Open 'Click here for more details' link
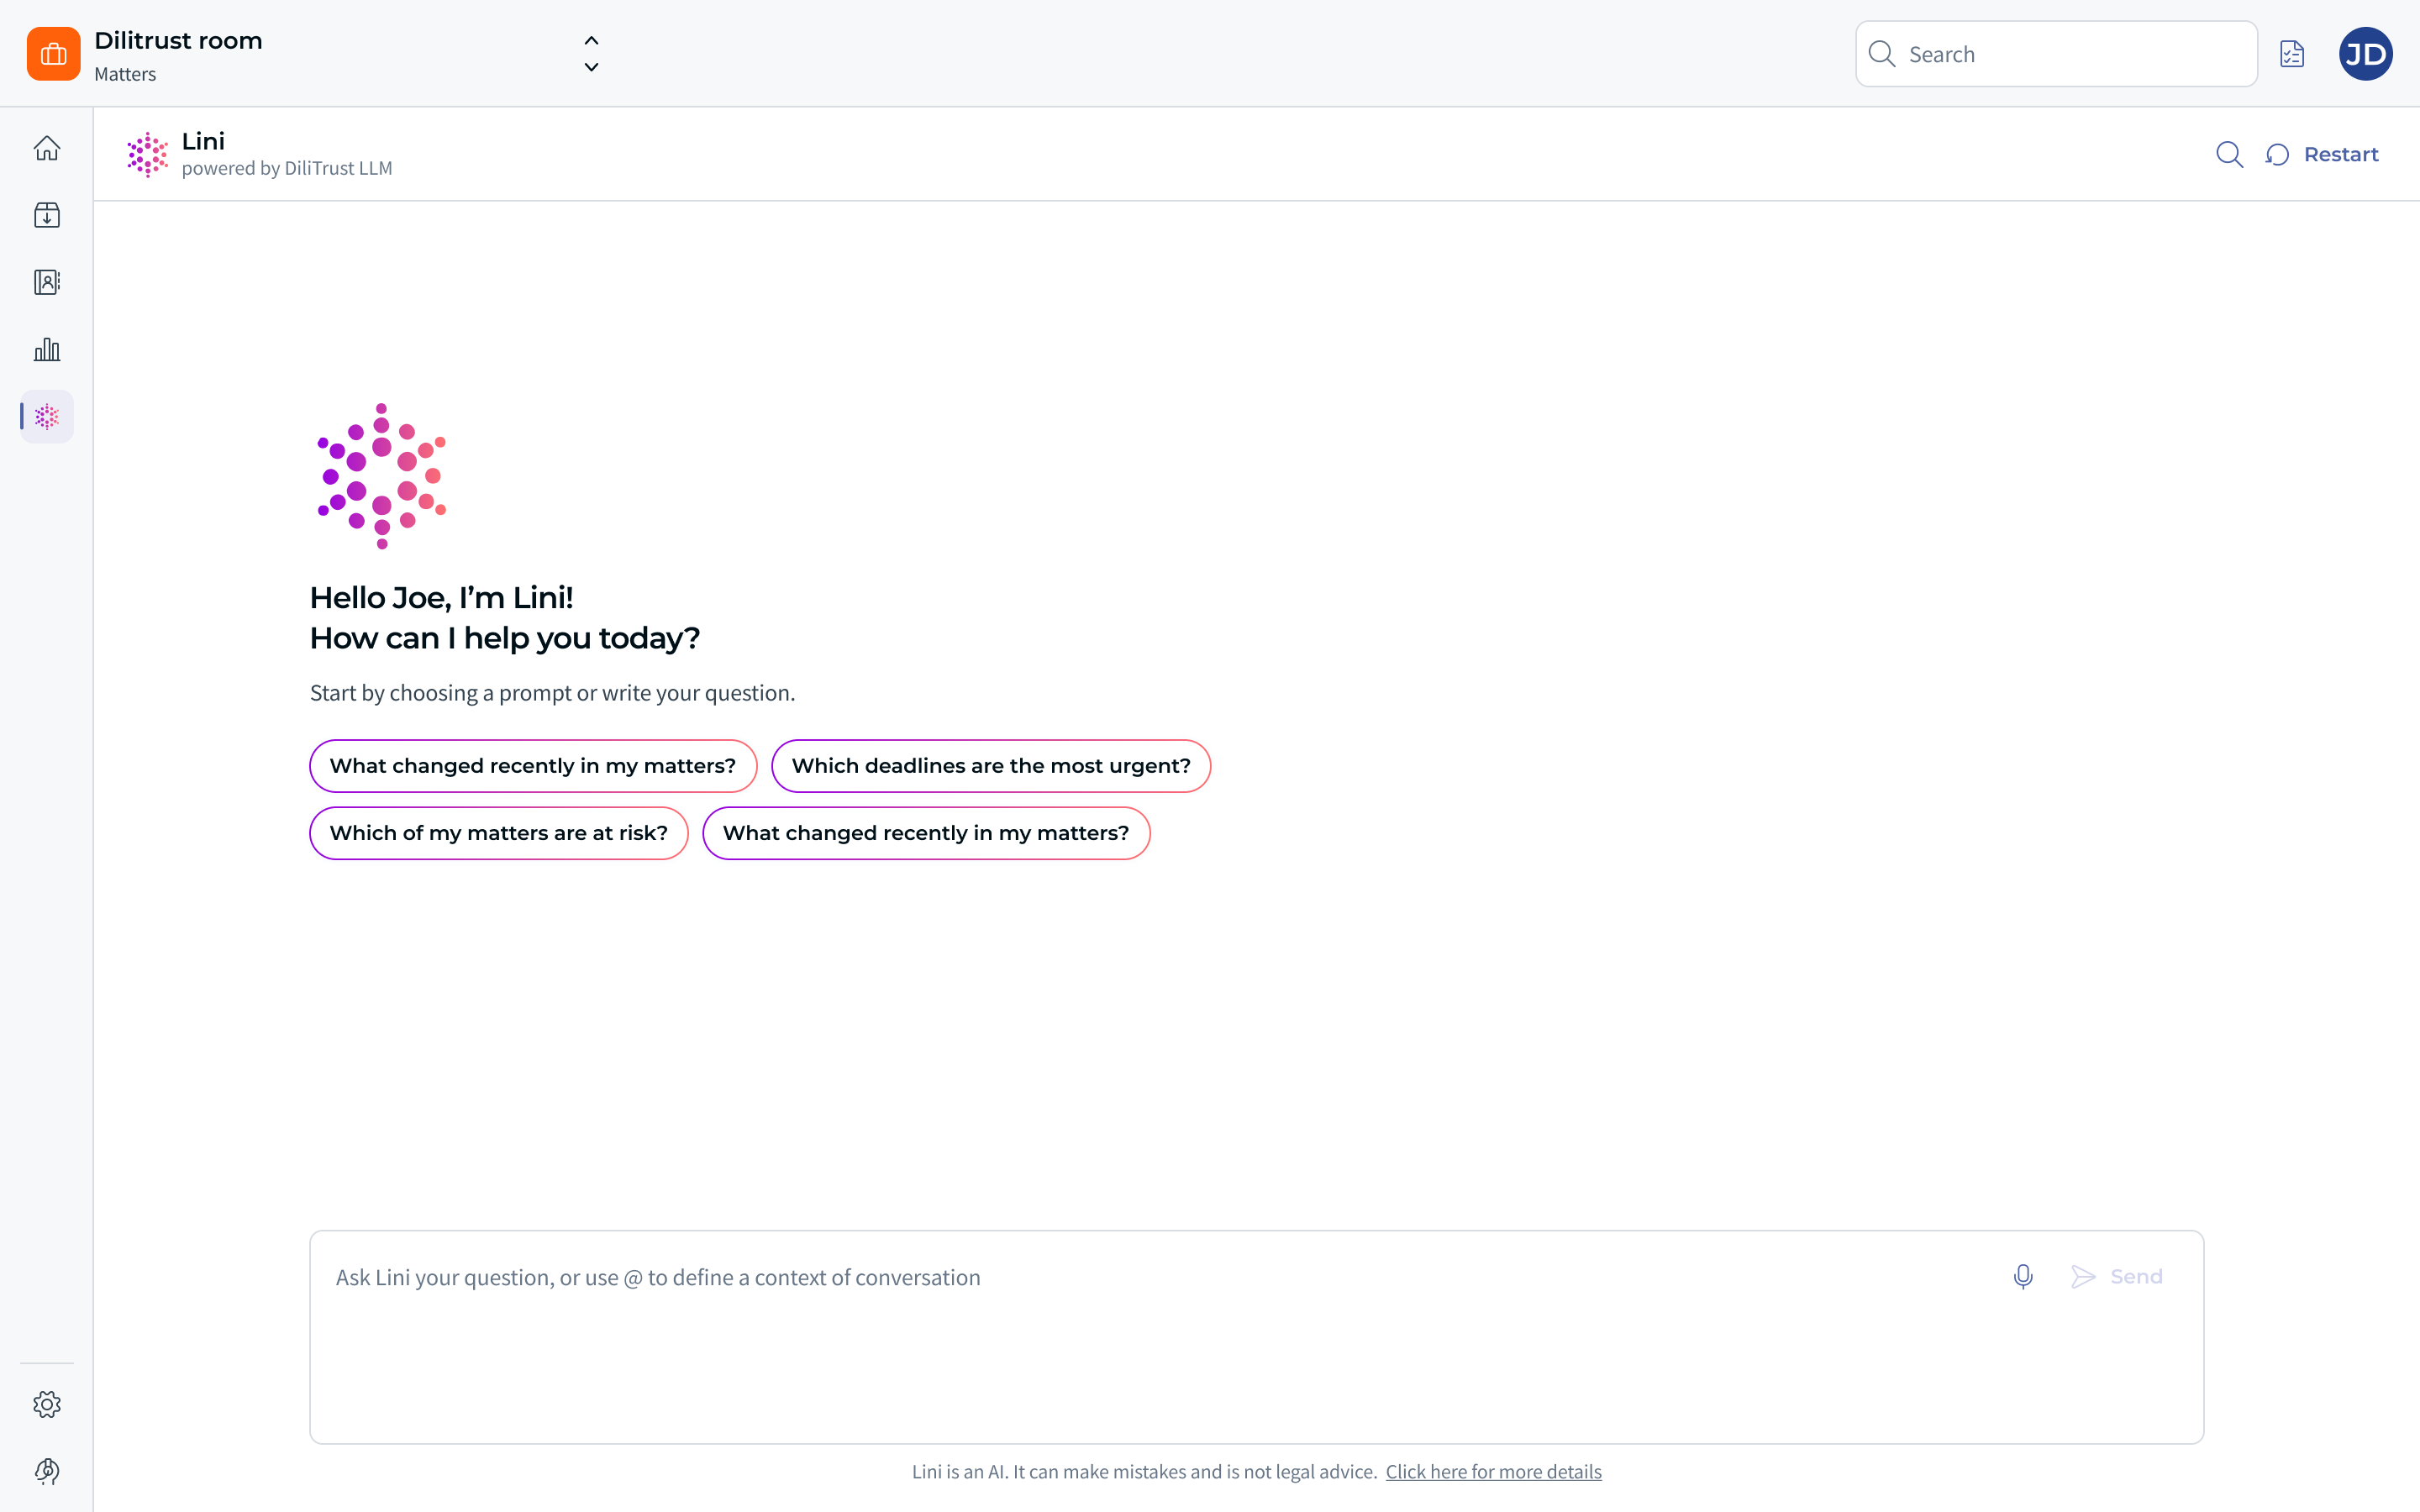This screenshot has height=1512, width=2420. (x=1493, y=1471)
